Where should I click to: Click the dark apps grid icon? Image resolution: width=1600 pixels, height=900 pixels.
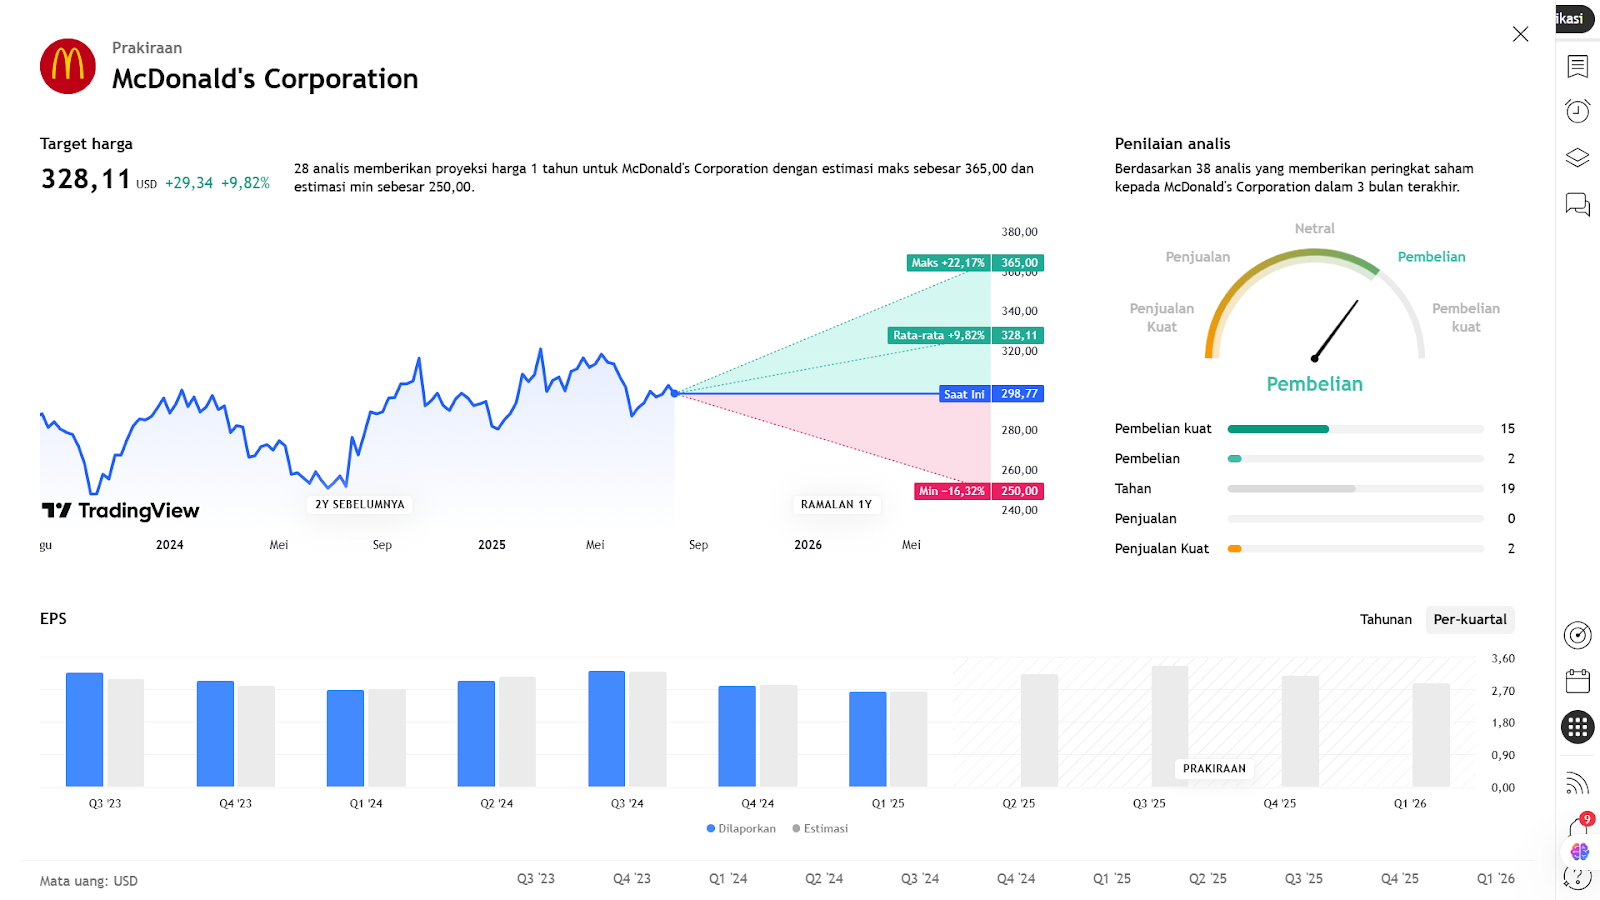pos(1577,727)
